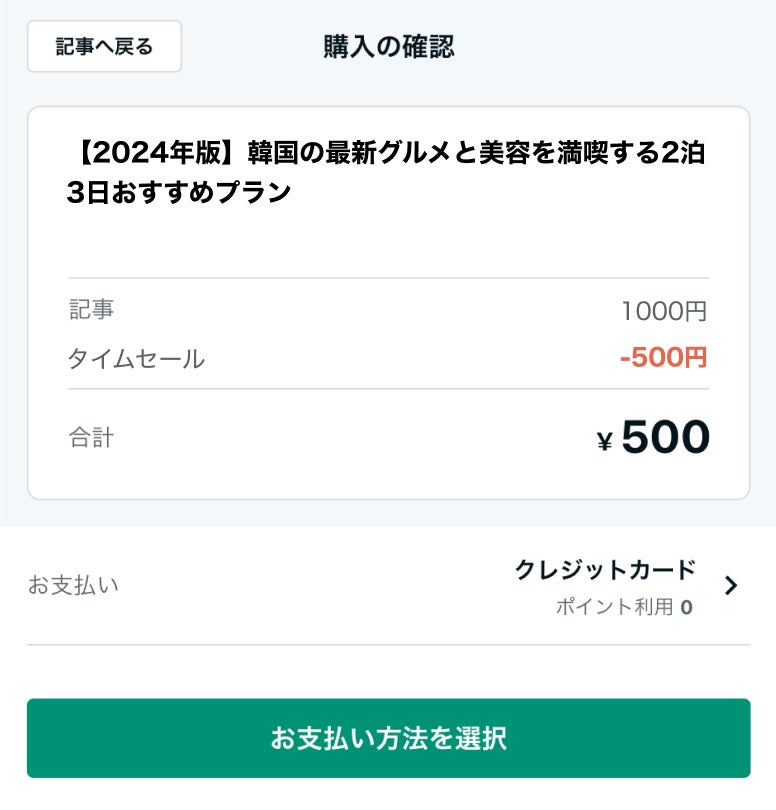Click the bold 500 total amount
Screen dimensions: 776x810
pos(665,437)
